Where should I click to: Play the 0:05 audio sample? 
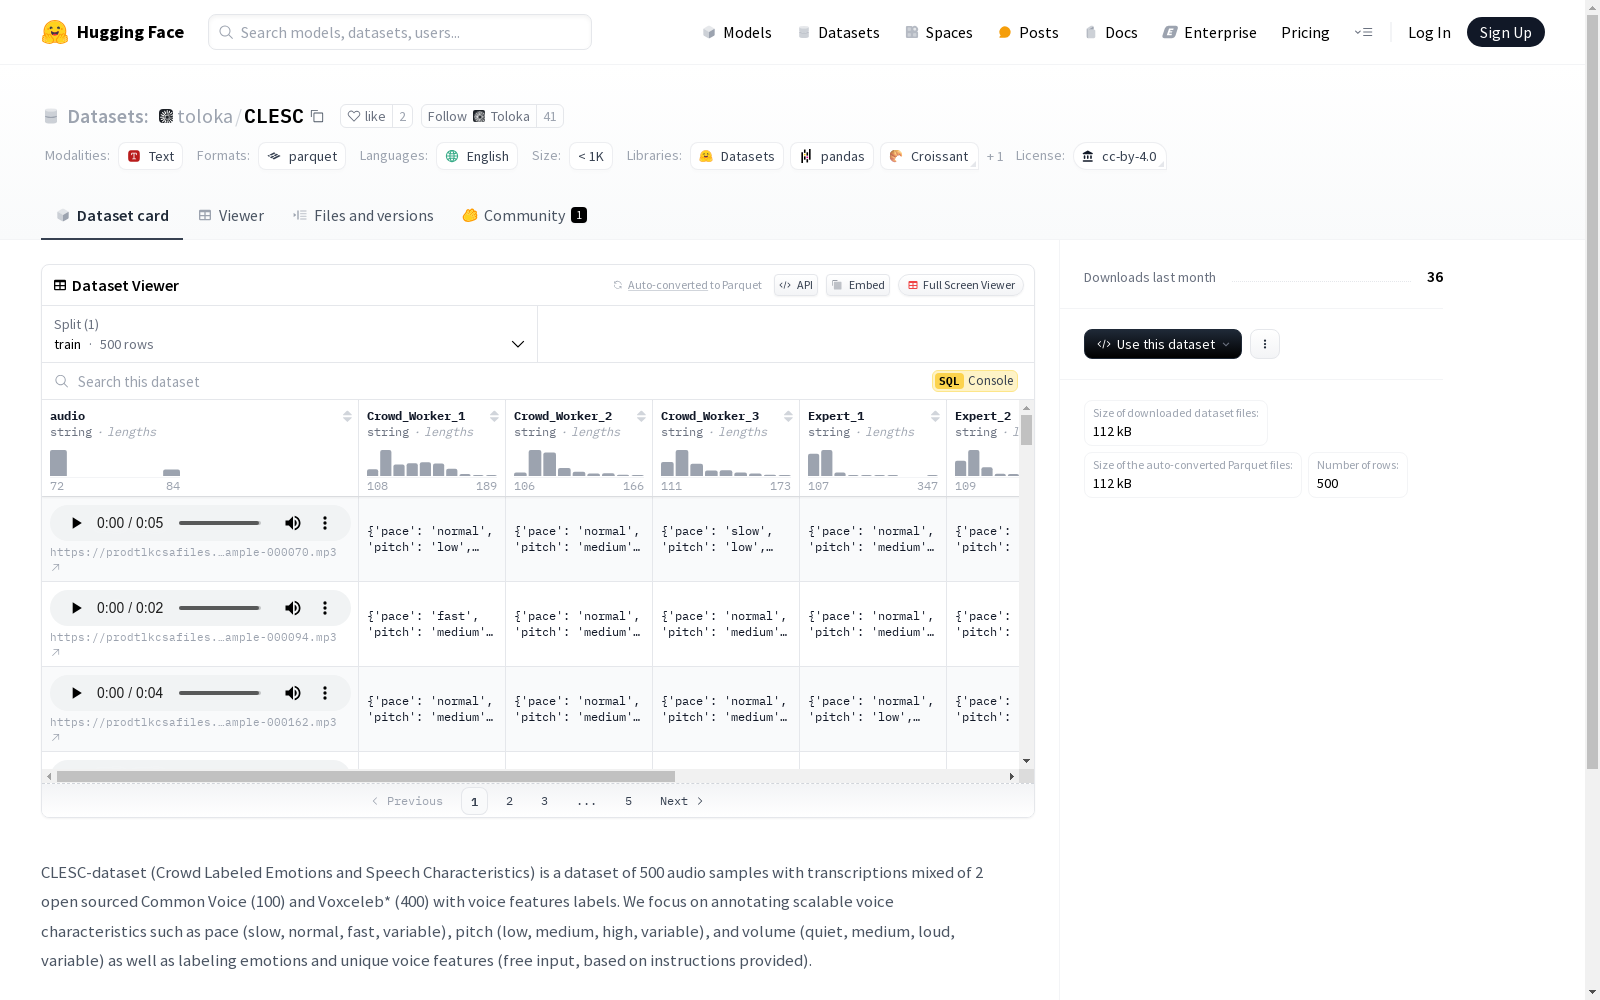pyautogui.click(x=76, y=523)
